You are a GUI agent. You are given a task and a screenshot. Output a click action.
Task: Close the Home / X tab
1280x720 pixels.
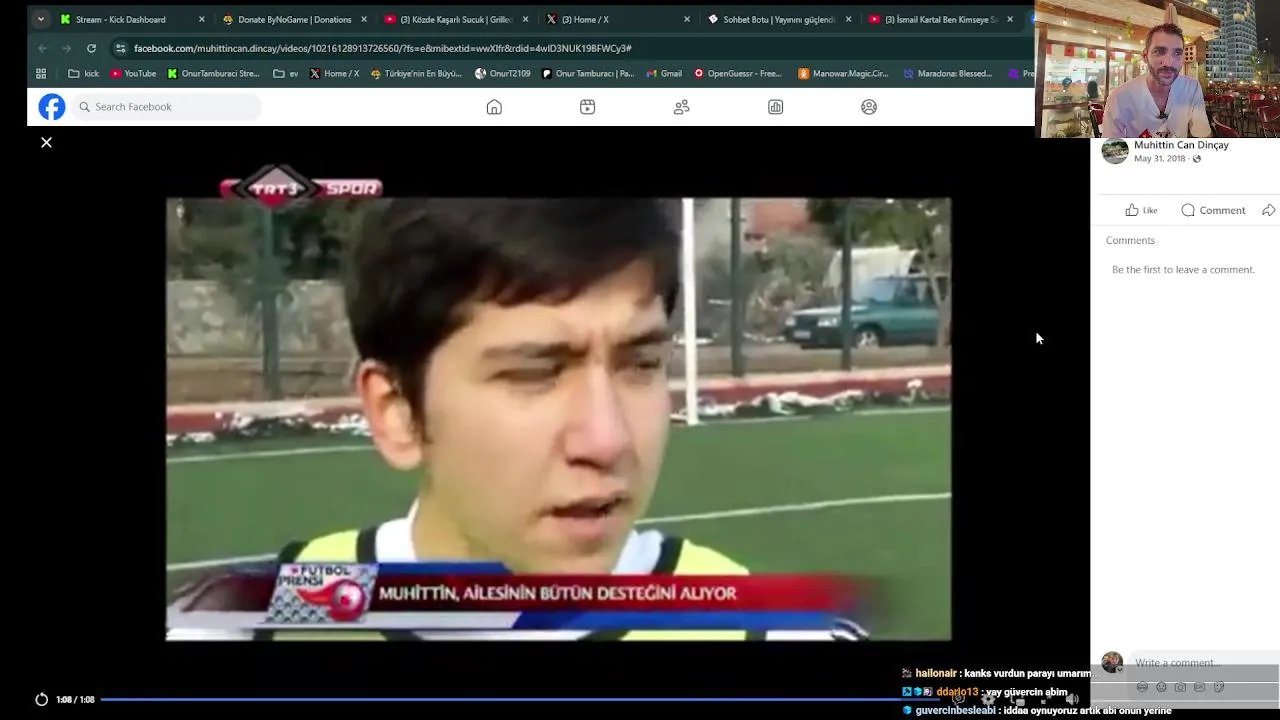pyautogui.click(x=686, y=19)
